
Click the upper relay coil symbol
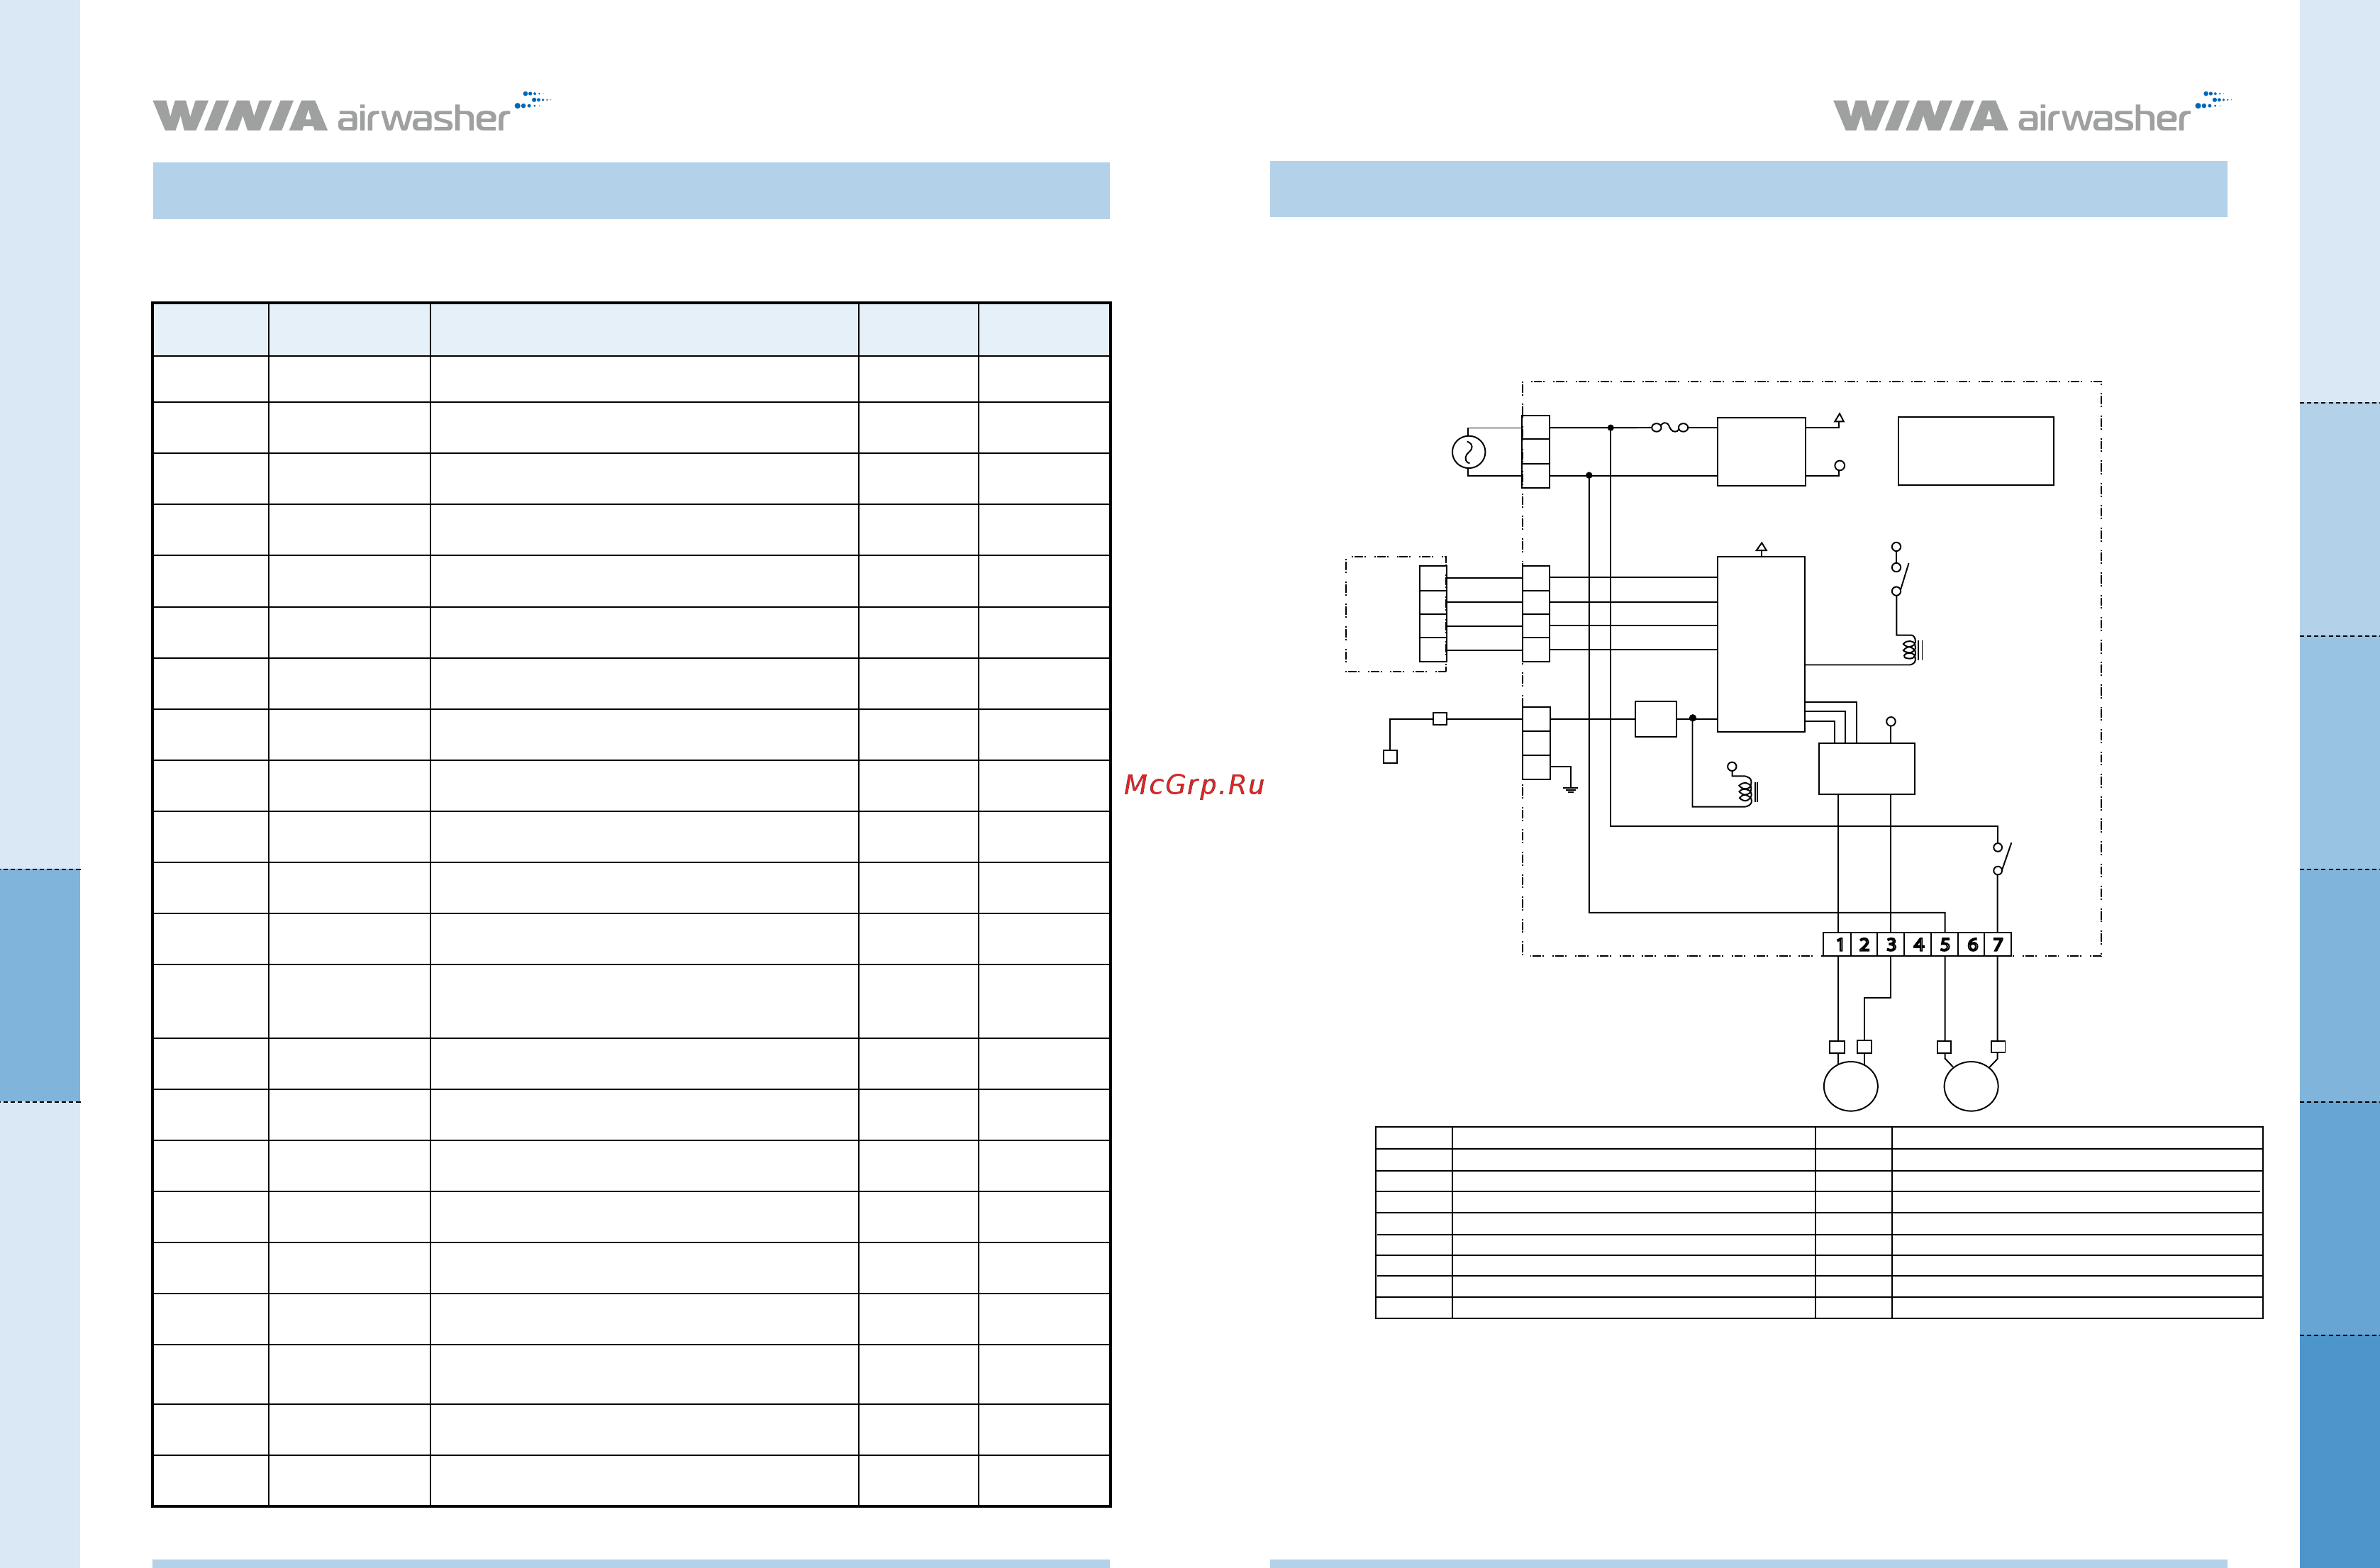1912,650
